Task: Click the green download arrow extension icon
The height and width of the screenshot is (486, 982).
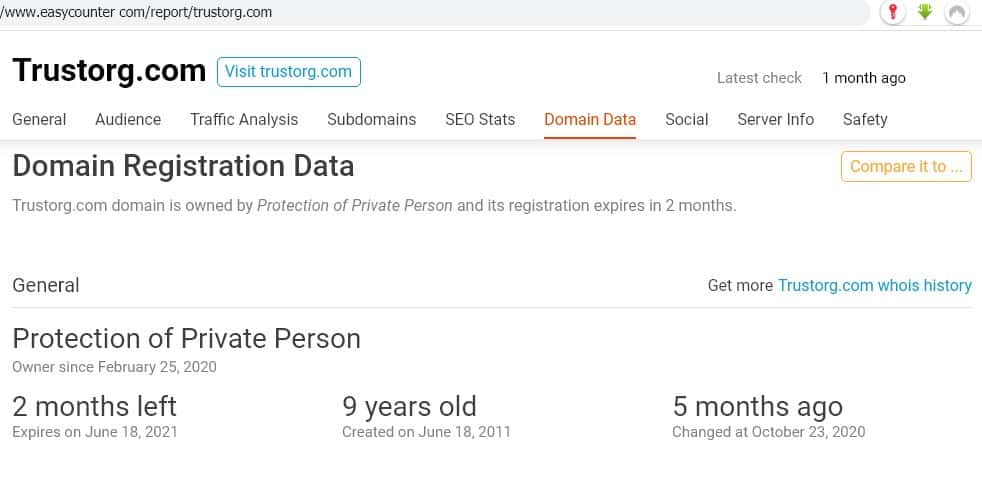Action: pyautogui.click(x=925, y=12)
